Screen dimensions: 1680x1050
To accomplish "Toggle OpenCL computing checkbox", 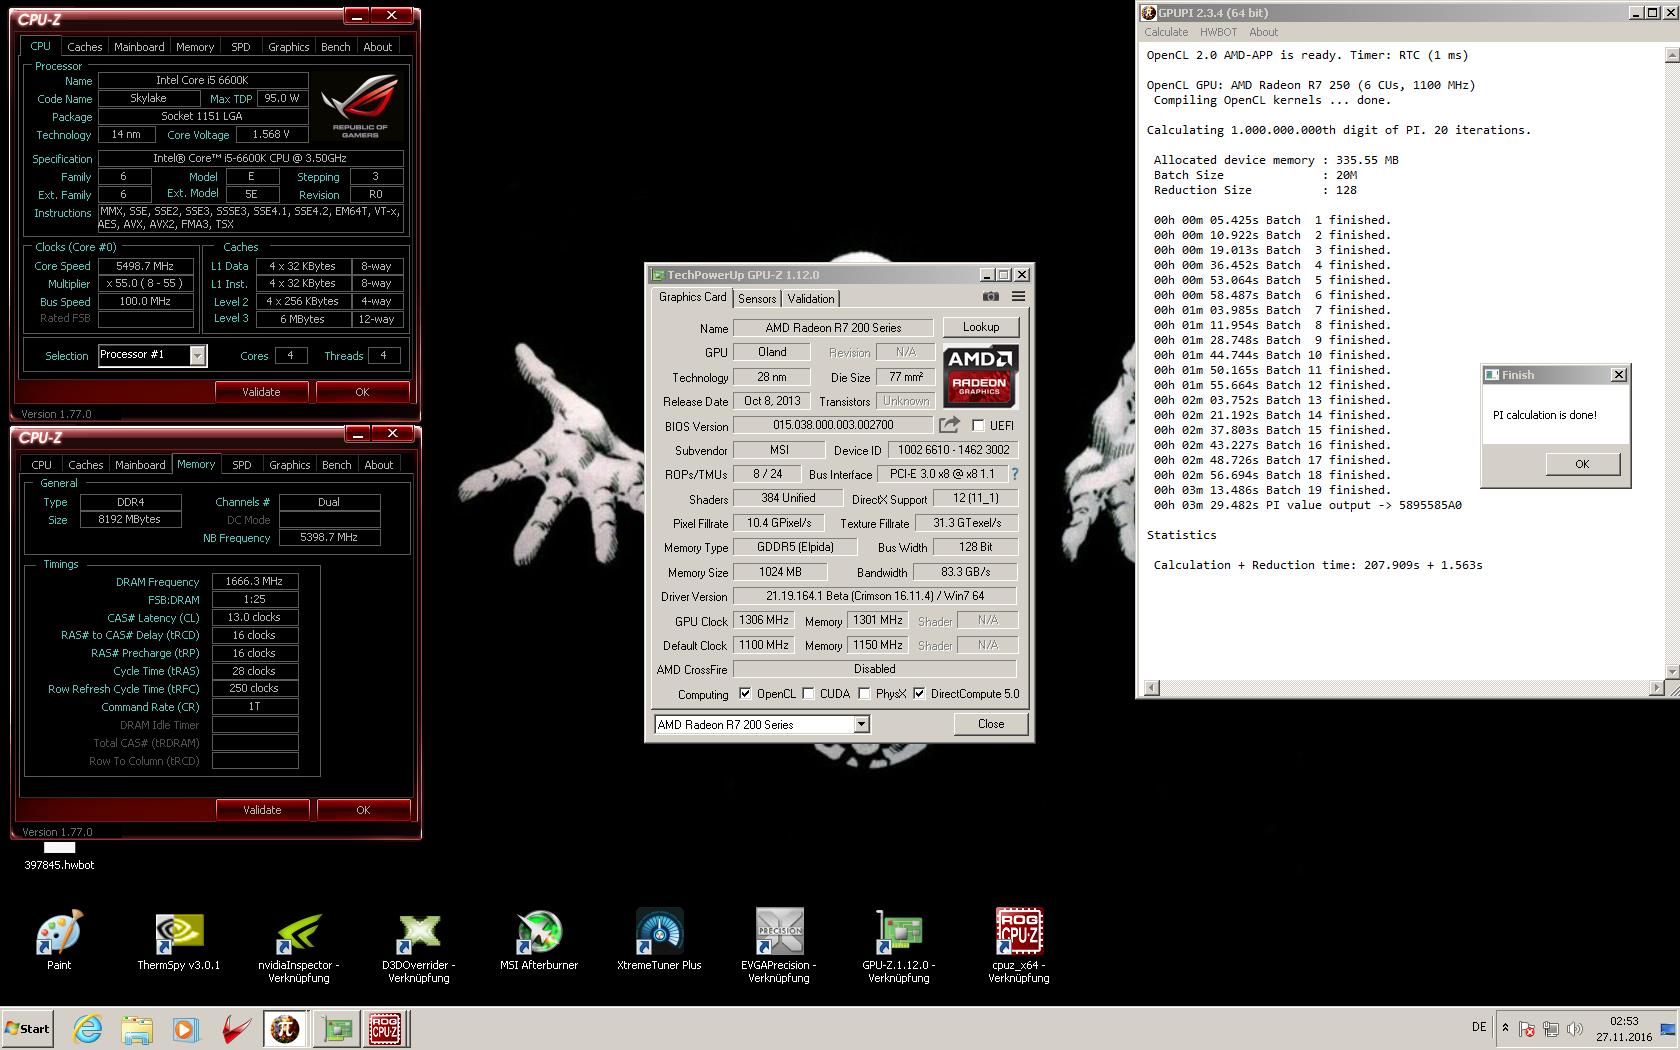I will coord(744,693).
